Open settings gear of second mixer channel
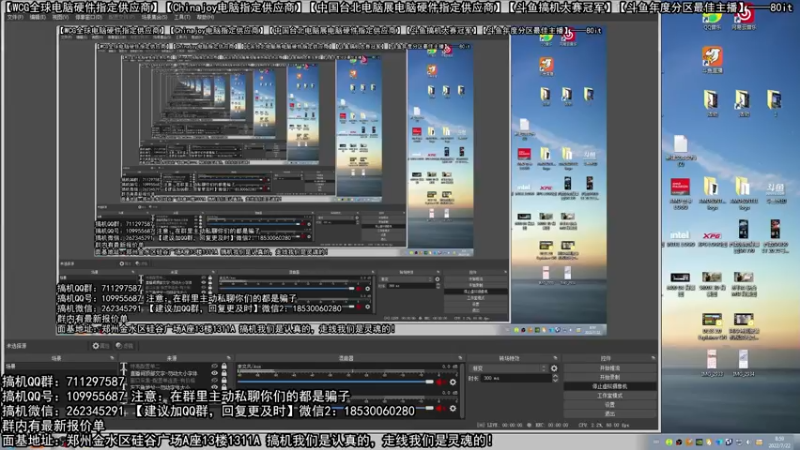The width and height of the screenshot is (800, 450). pyautogui.click(x=453, y=409)
